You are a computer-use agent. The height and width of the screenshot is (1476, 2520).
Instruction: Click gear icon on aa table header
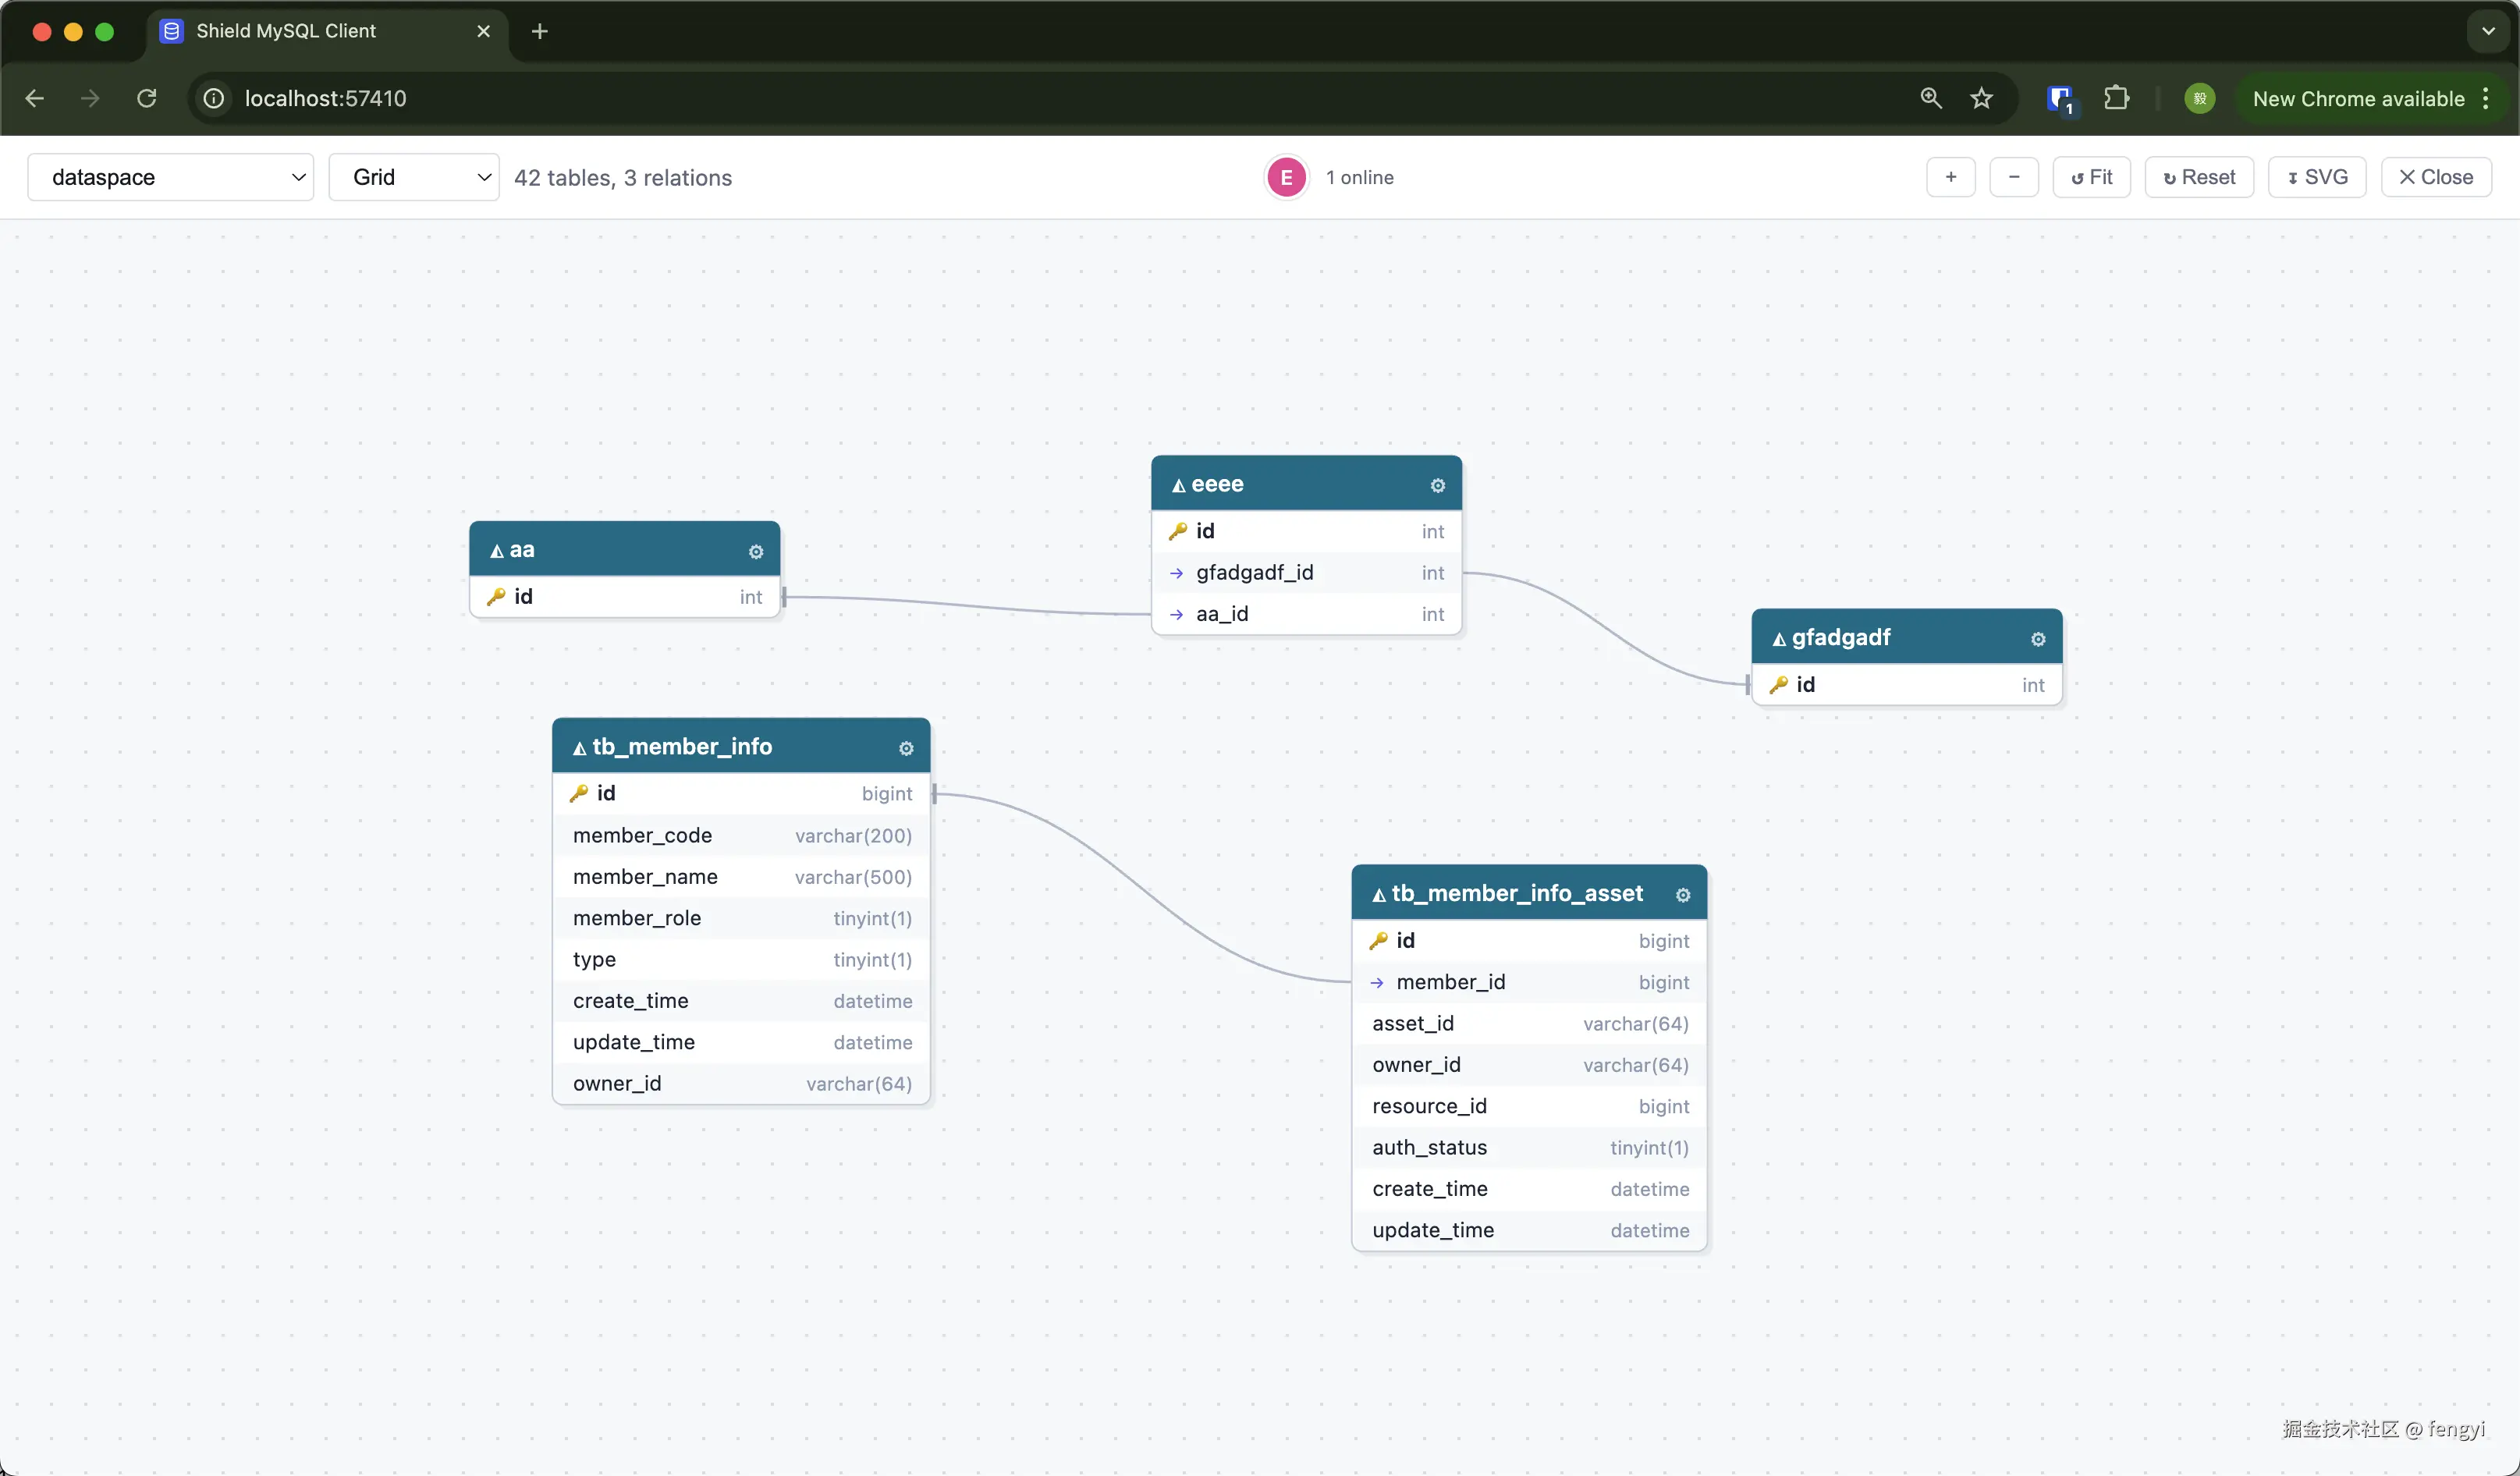pyautogui.click(x=756, y=551)
